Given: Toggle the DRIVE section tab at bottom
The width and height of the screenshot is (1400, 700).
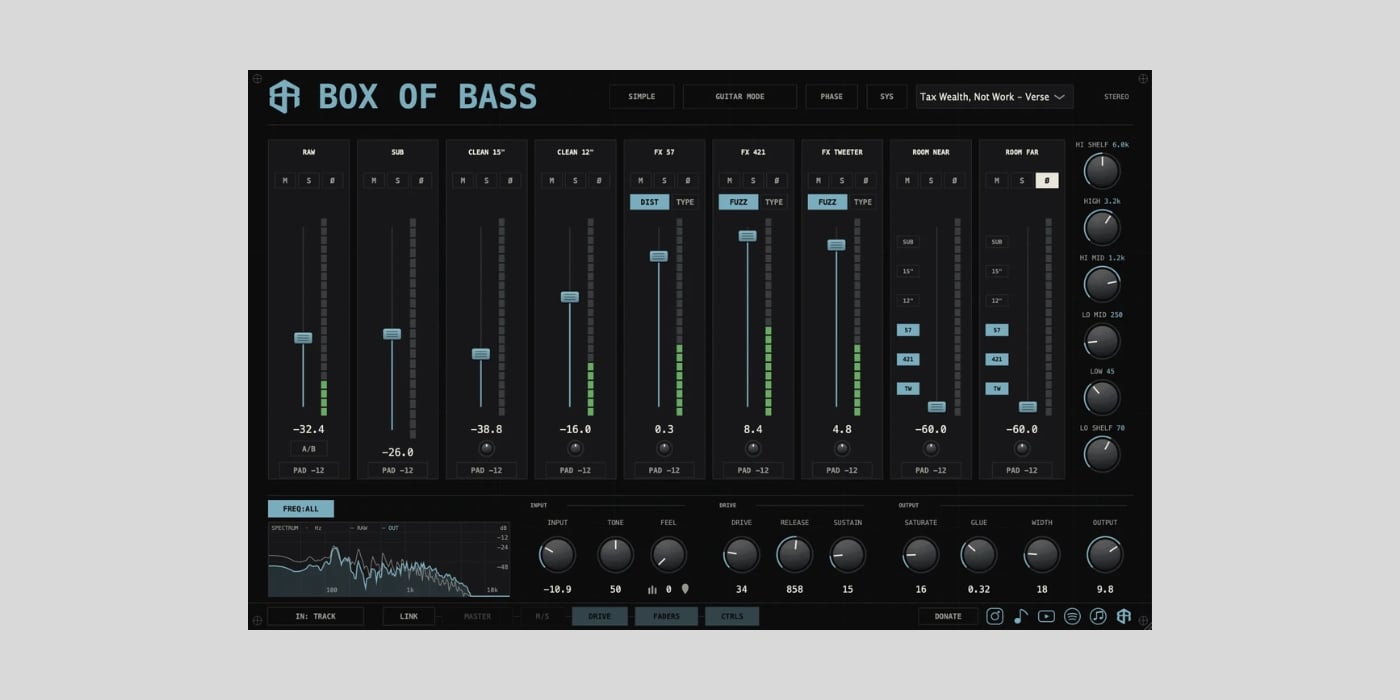Looking at the screenshot, I should (600, 616).
